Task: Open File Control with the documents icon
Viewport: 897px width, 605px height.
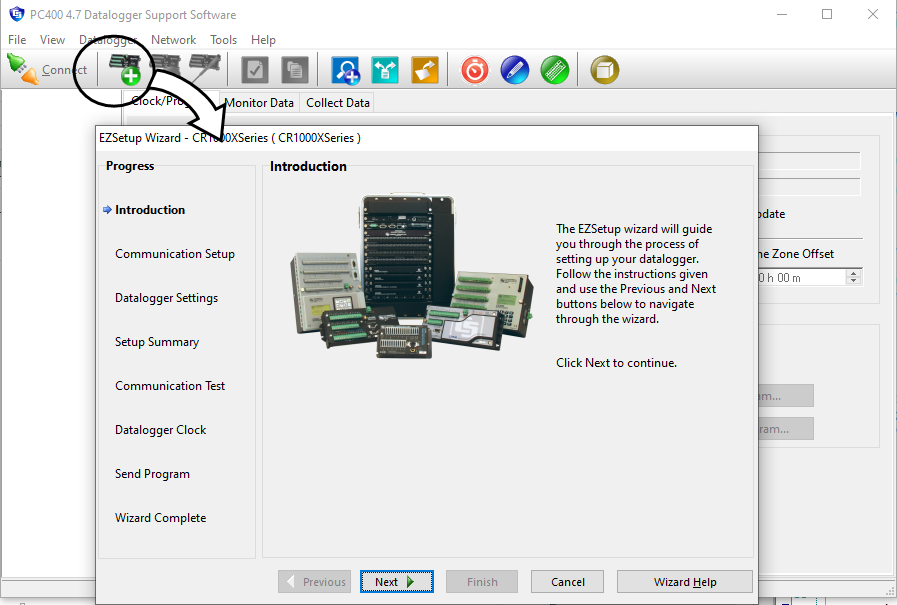Action: (x=294, y=70)
